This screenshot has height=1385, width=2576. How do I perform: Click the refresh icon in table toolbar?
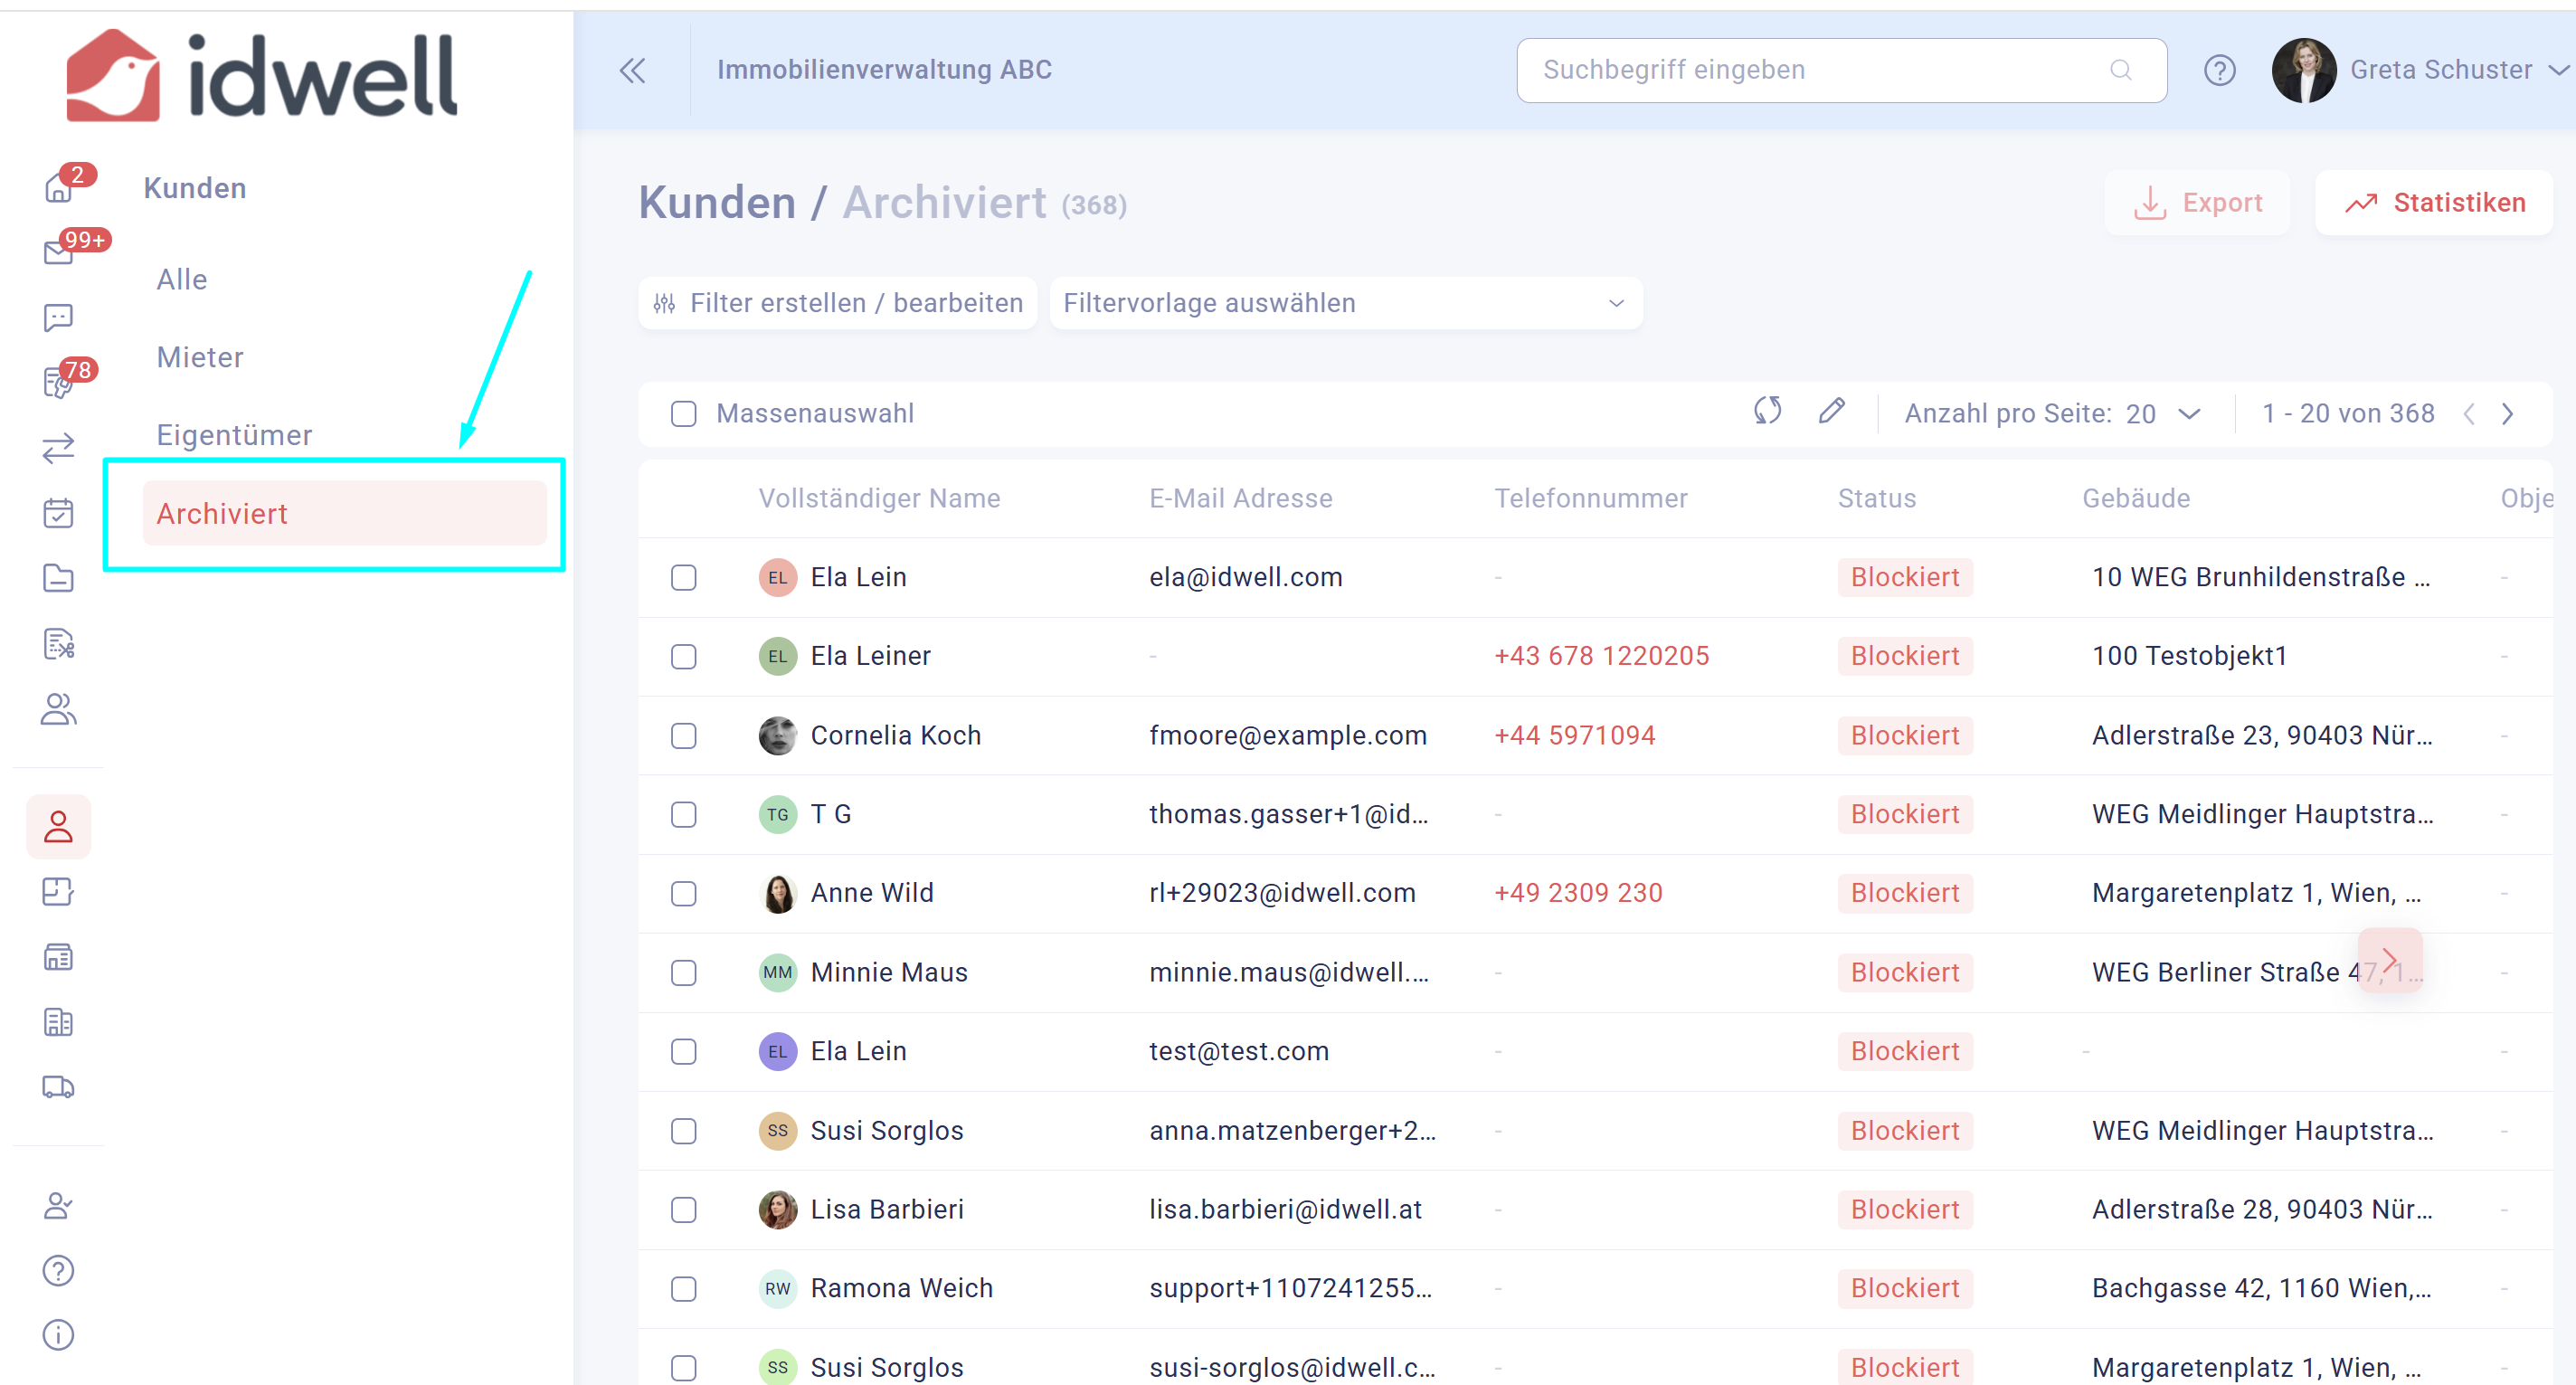[x=1767, y=412]
